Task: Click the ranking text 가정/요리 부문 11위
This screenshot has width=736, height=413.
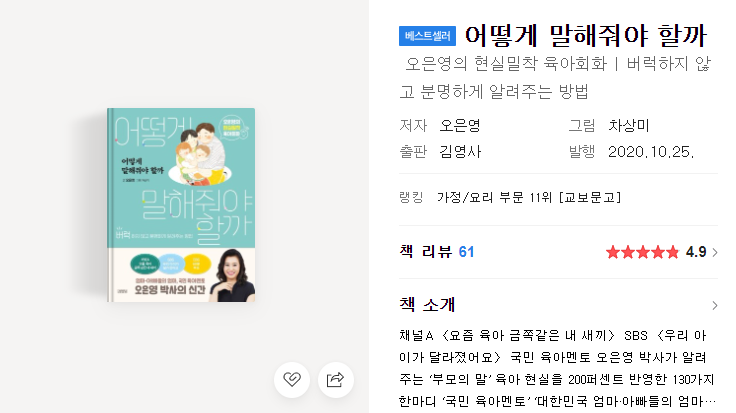Action: coord(494,197)
